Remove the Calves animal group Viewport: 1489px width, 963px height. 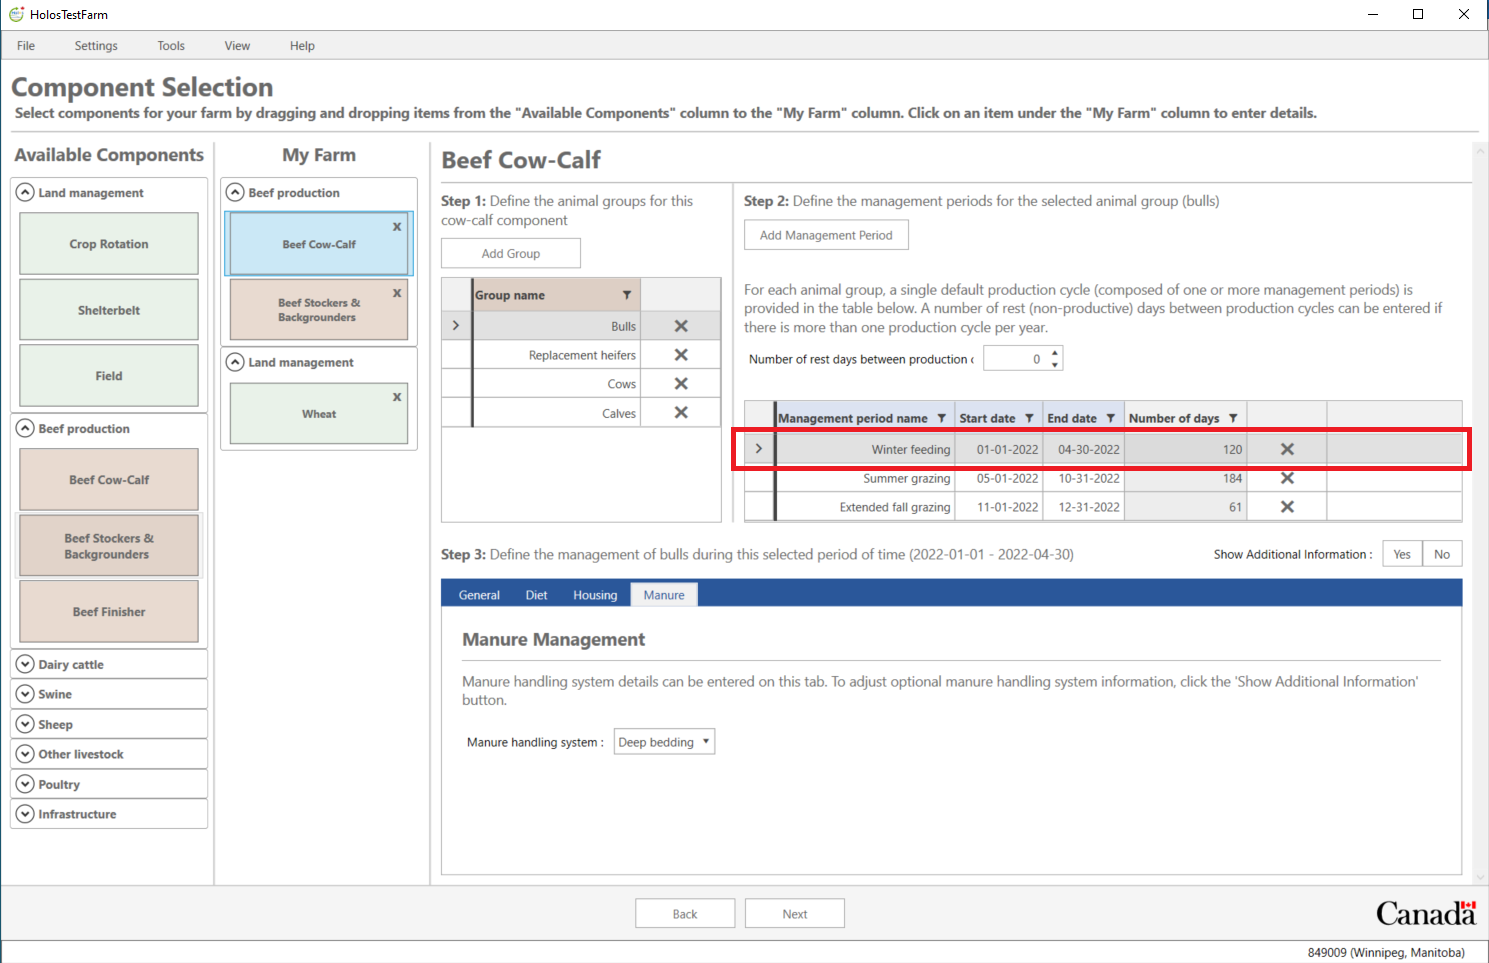point(681,413)
